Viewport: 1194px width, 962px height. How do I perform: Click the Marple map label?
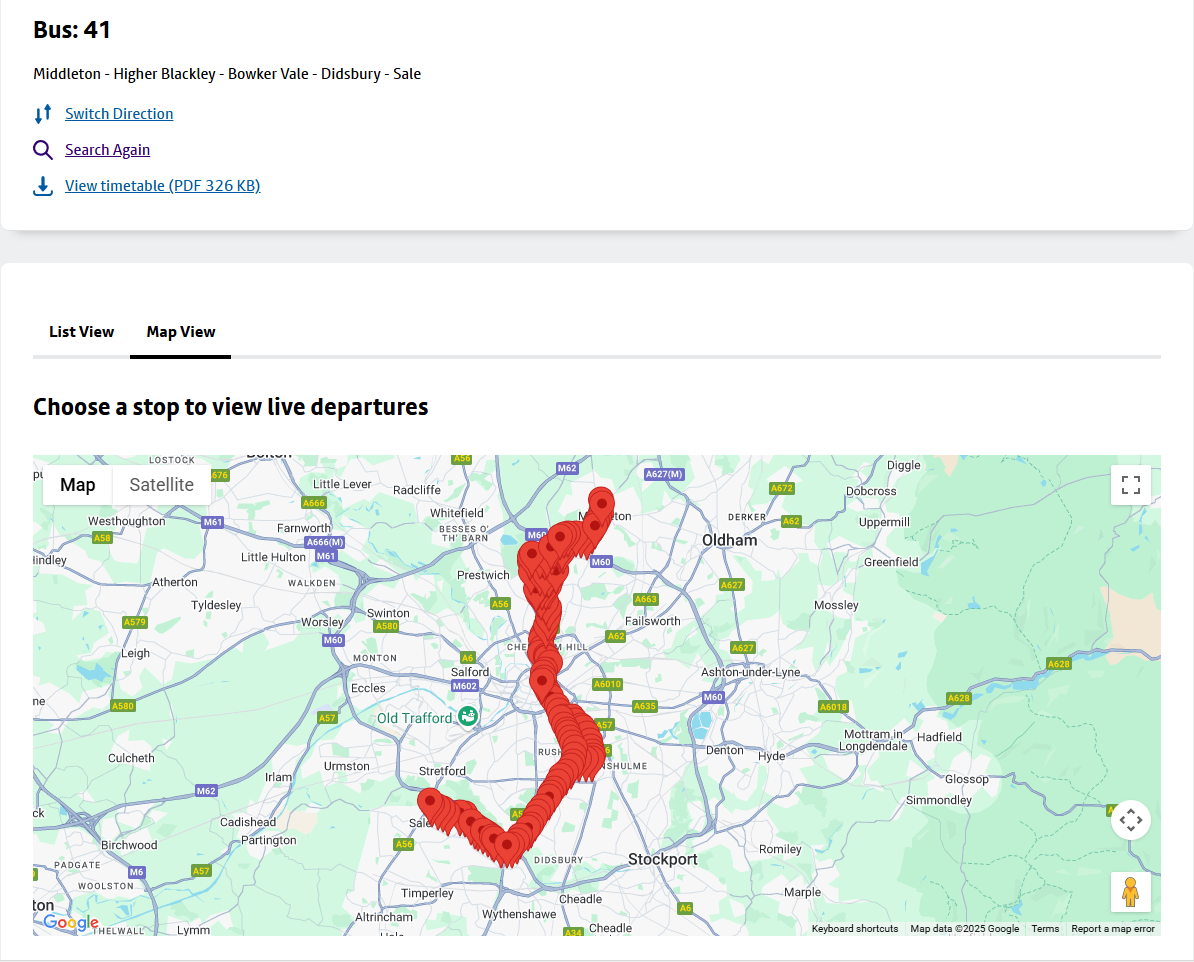[x=803, y=892]
